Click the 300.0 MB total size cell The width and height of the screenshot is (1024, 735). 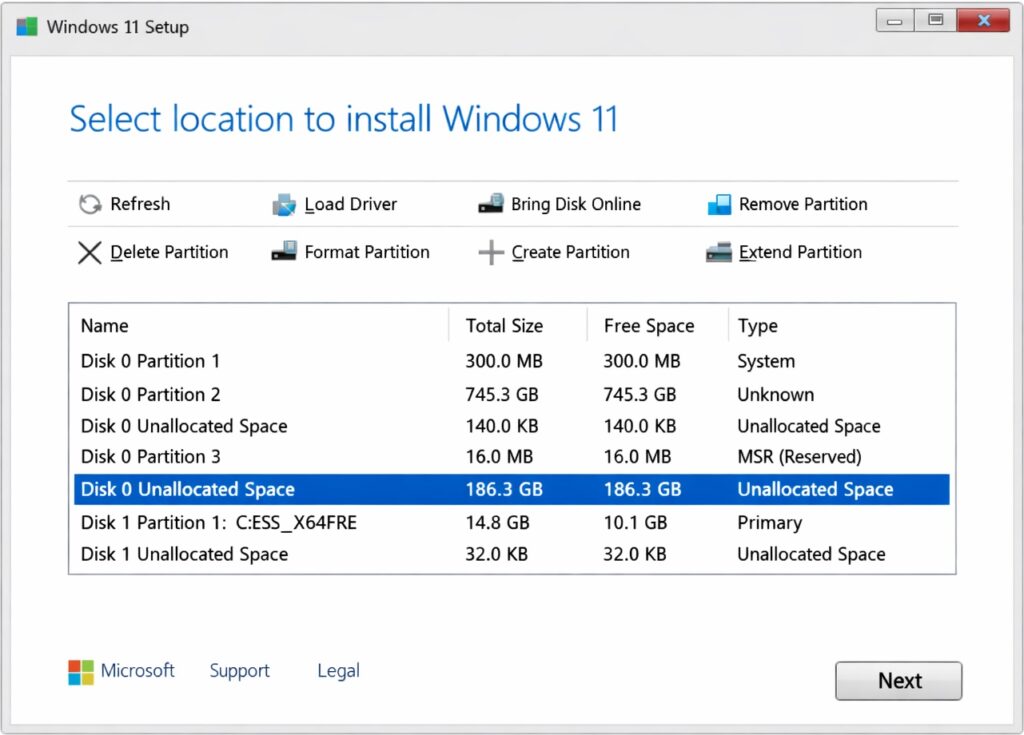point(504,361)
